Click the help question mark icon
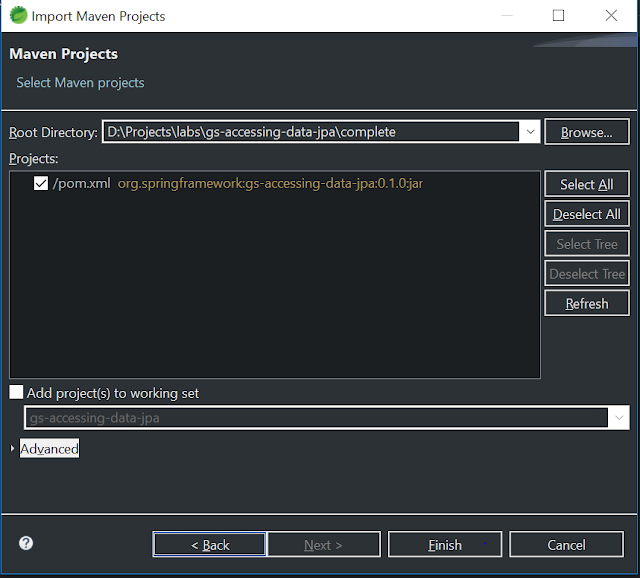Image resolution: width=640 pixels, height=578 pixels. (x=26, y=543)
